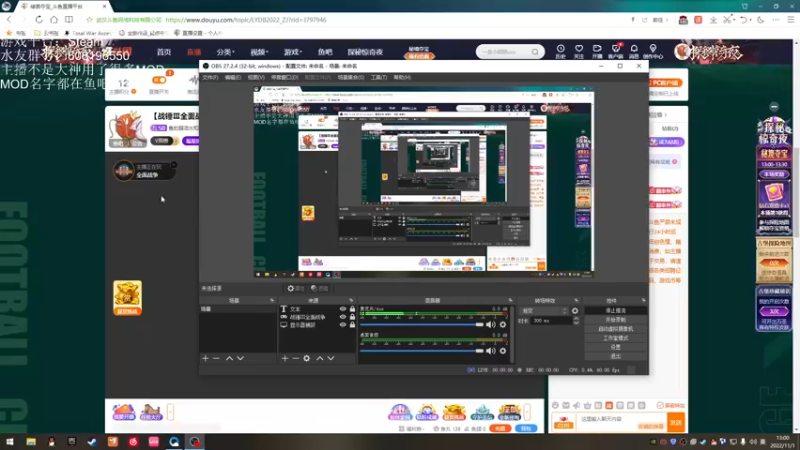The height and width of the screenshot is (450, 800).
Task: Open Douyu 消息 message bell icon
Action: [634, 51]
